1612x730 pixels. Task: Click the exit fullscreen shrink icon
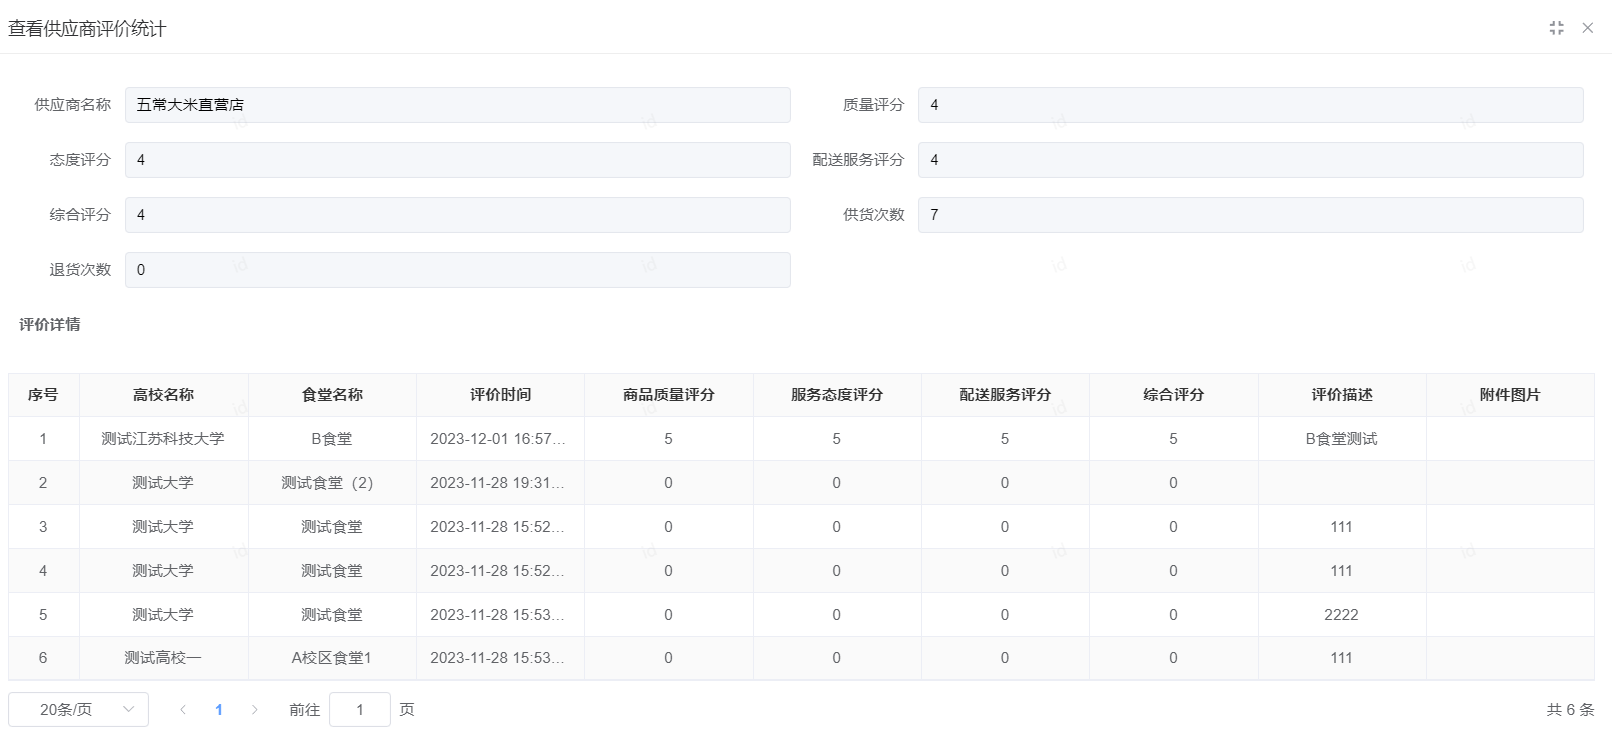1556,28
